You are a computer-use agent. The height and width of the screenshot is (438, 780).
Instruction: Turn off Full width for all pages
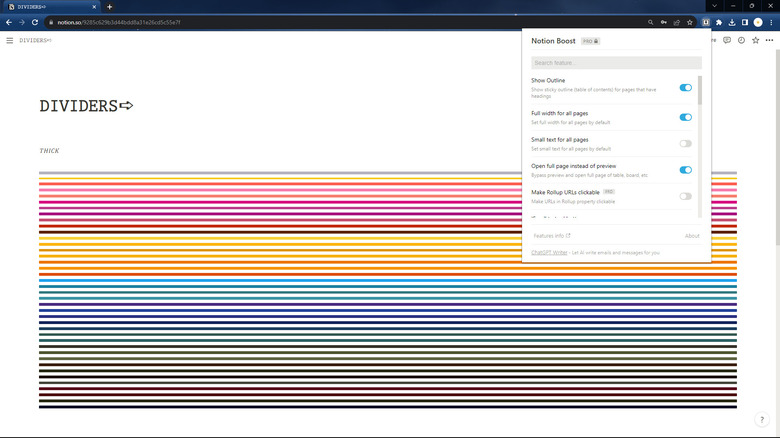coord(685,117)
